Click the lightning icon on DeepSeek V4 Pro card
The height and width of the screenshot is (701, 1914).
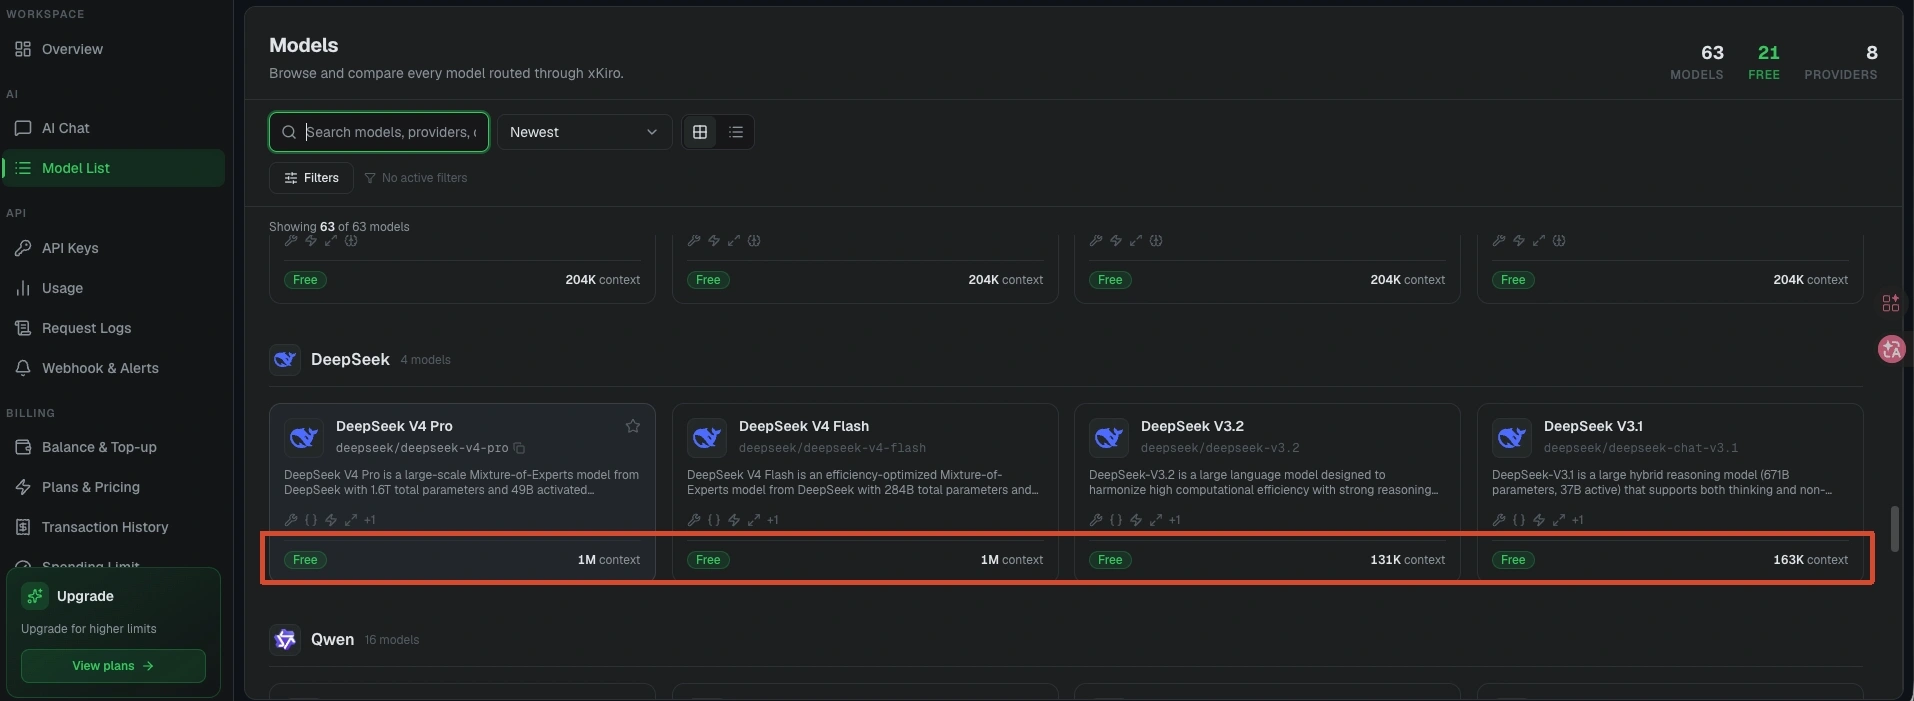[331, 520]
